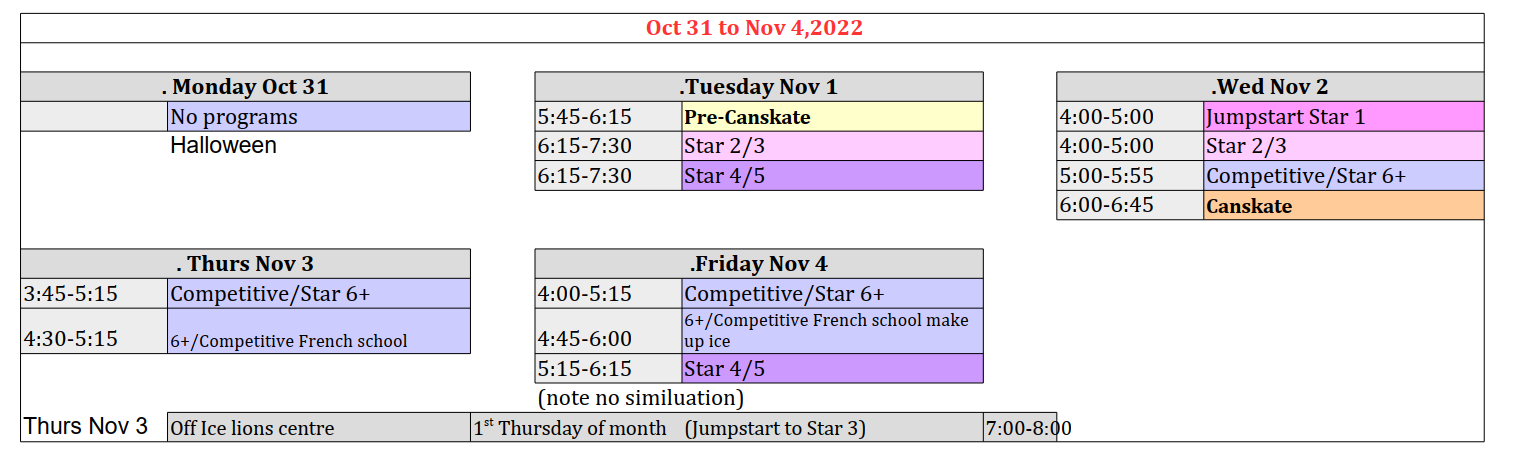Click Thursday's 6+/Competitive French school cell
1518x467 pixels.
(319, 331)
